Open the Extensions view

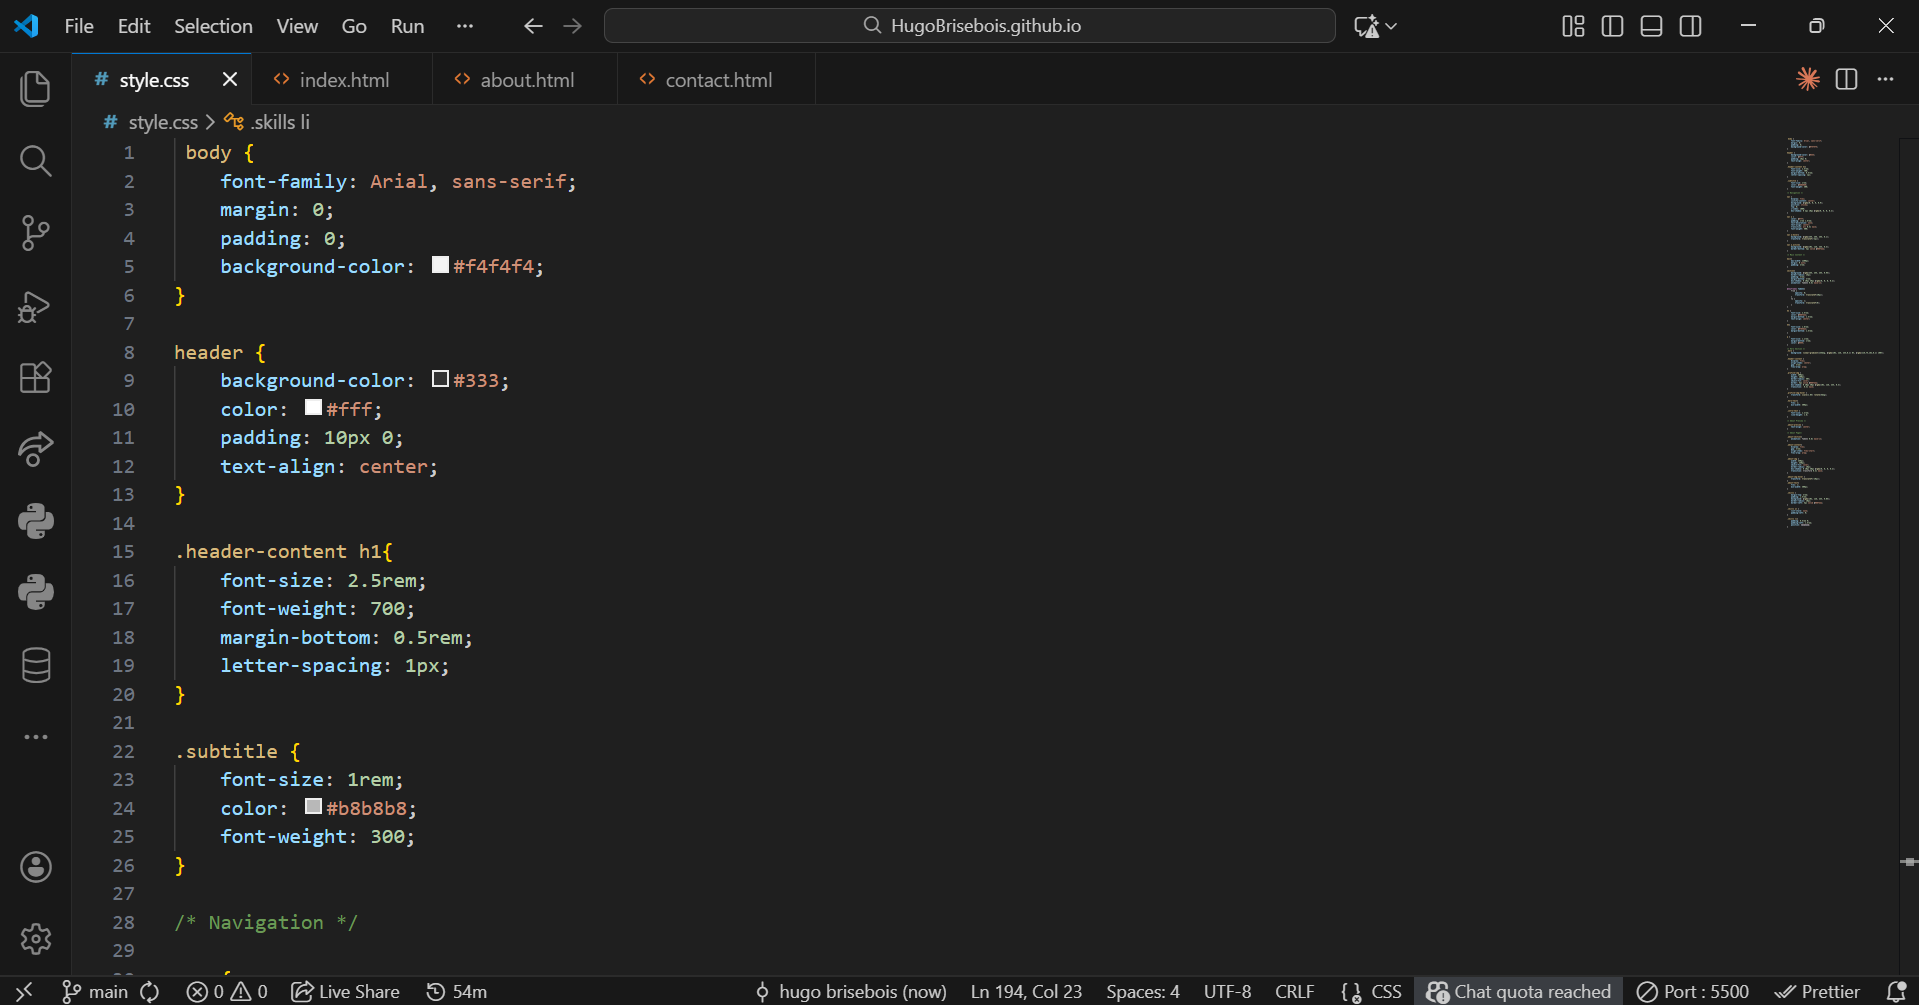point(36,378)
